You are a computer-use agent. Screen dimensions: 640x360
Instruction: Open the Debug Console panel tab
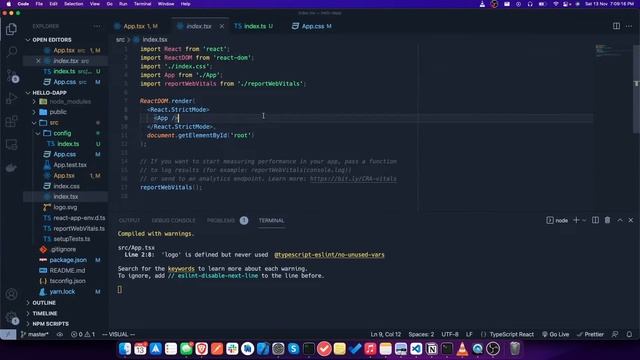tap(173, 220)
